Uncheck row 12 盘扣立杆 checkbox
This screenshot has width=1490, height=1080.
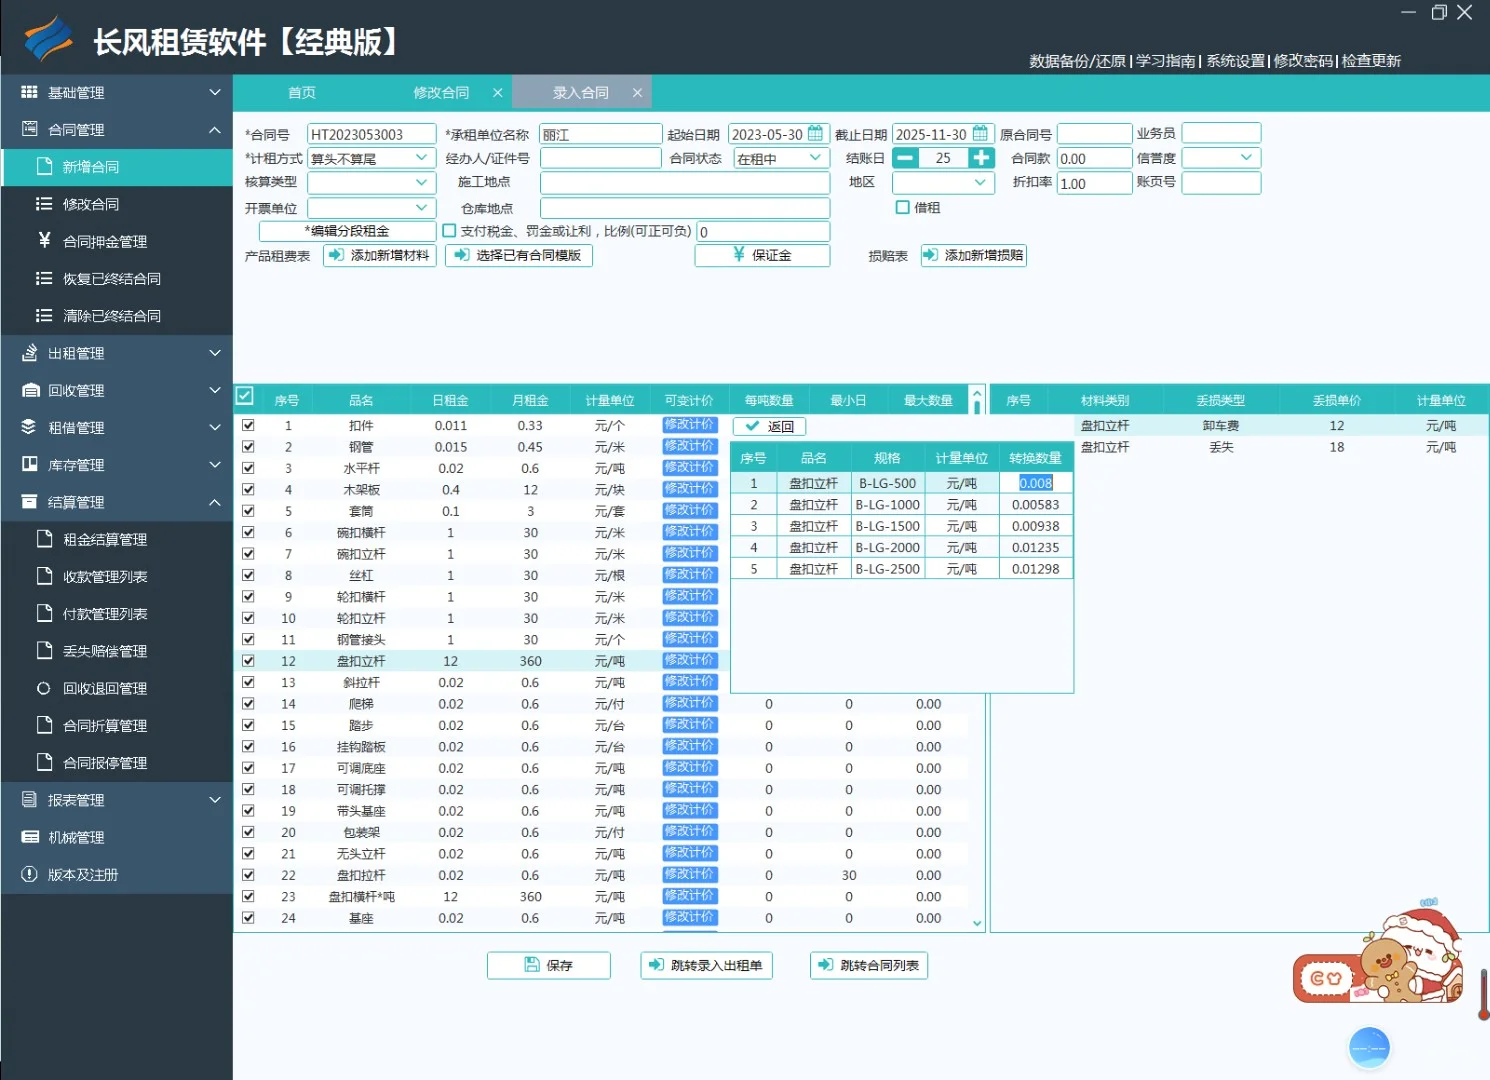point(248,661)
